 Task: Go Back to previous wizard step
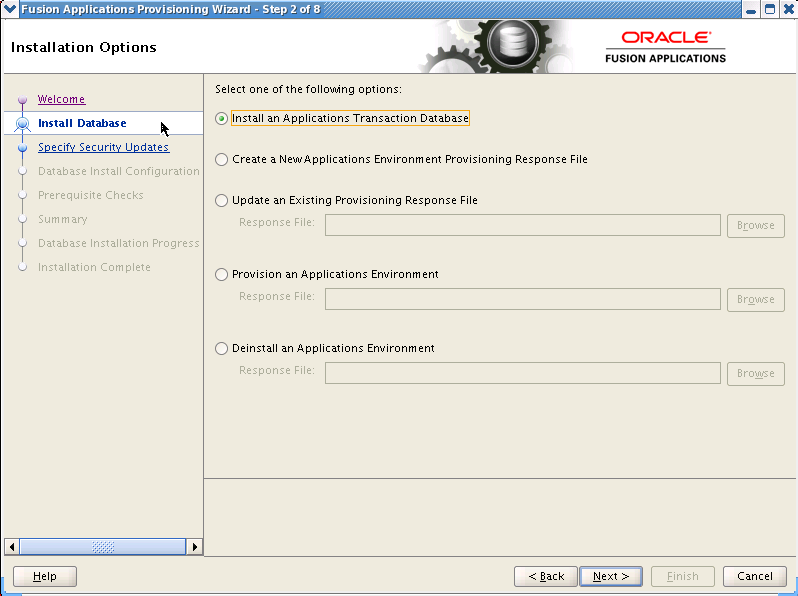(x=546, y=576)
